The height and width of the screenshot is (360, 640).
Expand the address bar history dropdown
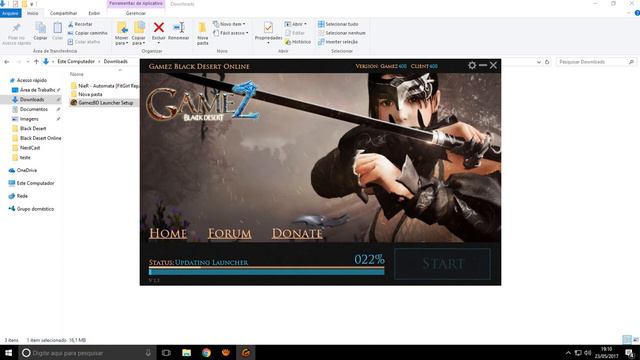tap(539, 62)
